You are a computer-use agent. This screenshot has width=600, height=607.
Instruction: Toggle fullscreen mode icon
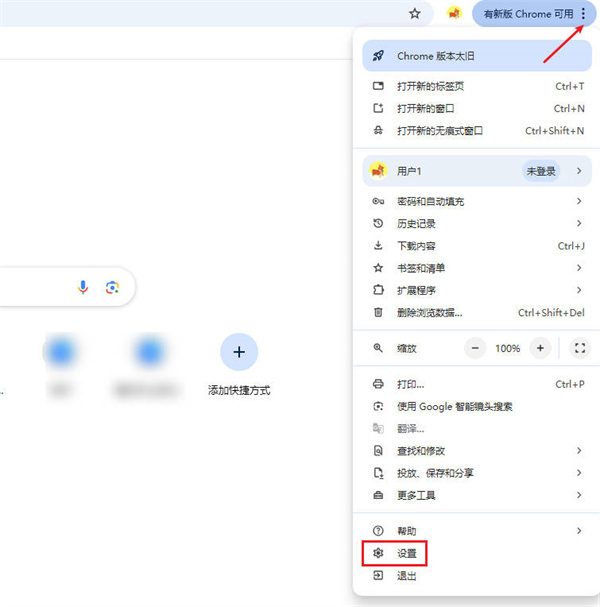(579, 348)
